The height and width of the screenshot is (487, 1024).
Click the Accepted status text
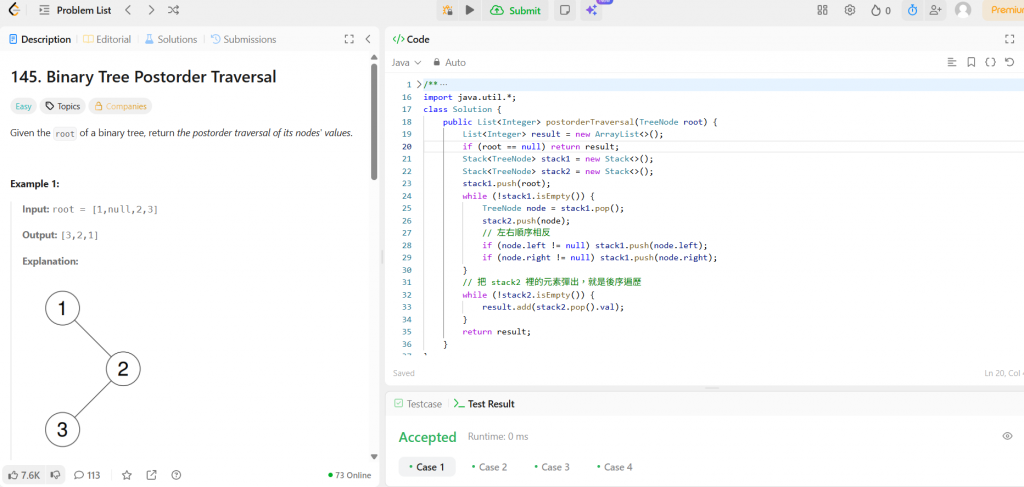point(428,437)
